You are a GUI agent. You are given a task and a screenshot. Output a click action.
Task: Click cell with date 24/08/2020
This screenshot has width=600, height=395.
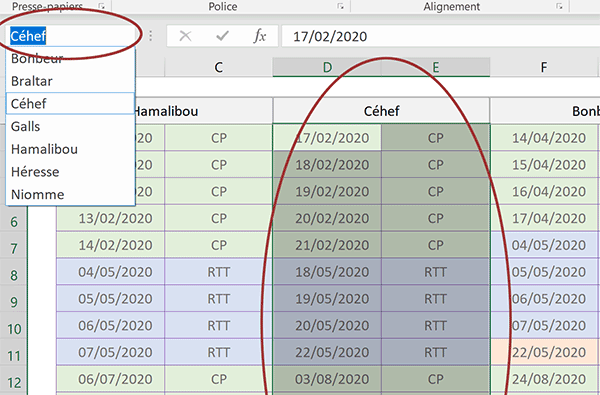click(x=544, y=379)
